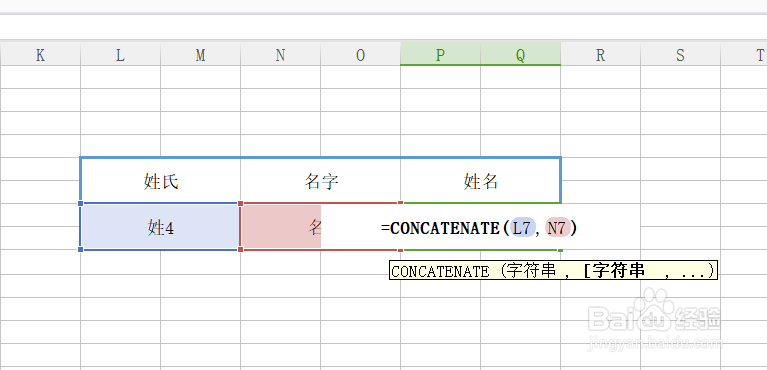Image resolution: width=767 pixels, height=370 pixels.
Task: Select column S header
Action: coord(680,54)
